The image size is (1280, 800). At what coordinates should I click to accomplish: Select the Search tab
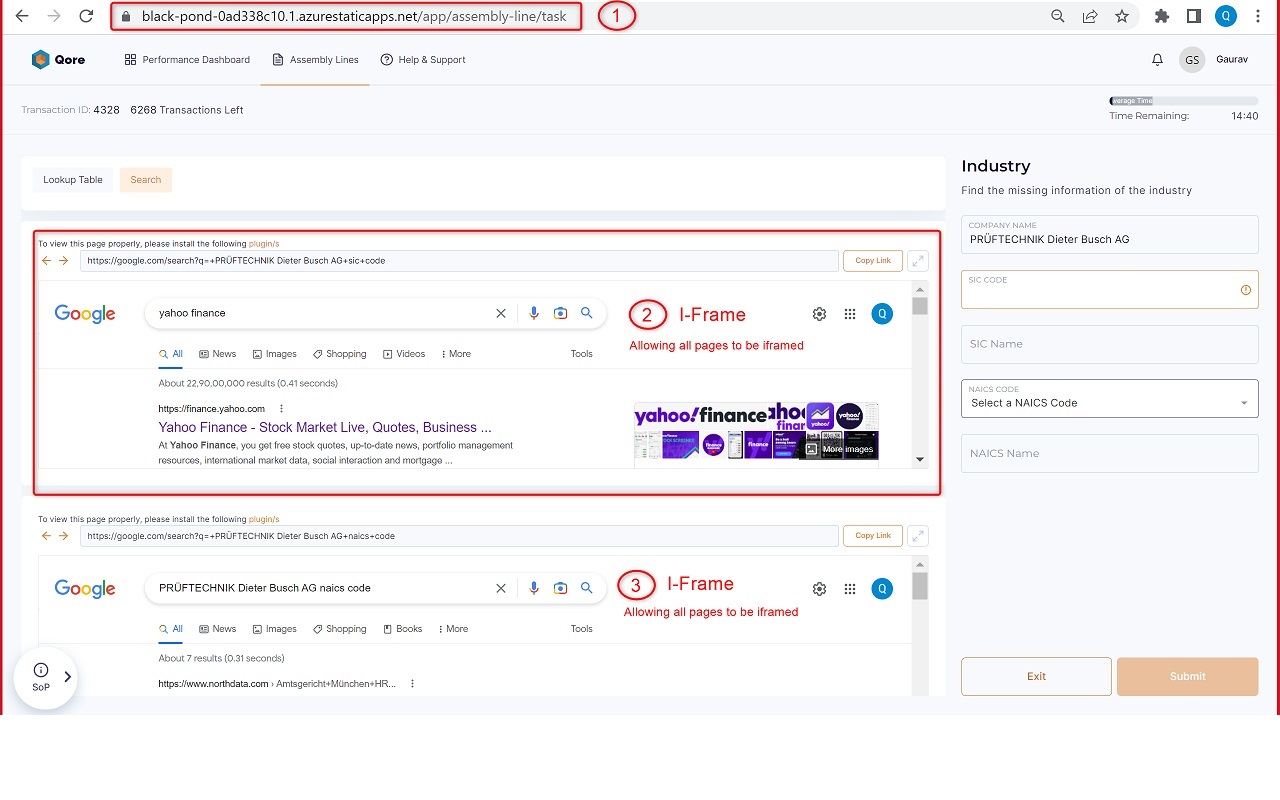tap(146, 180)
